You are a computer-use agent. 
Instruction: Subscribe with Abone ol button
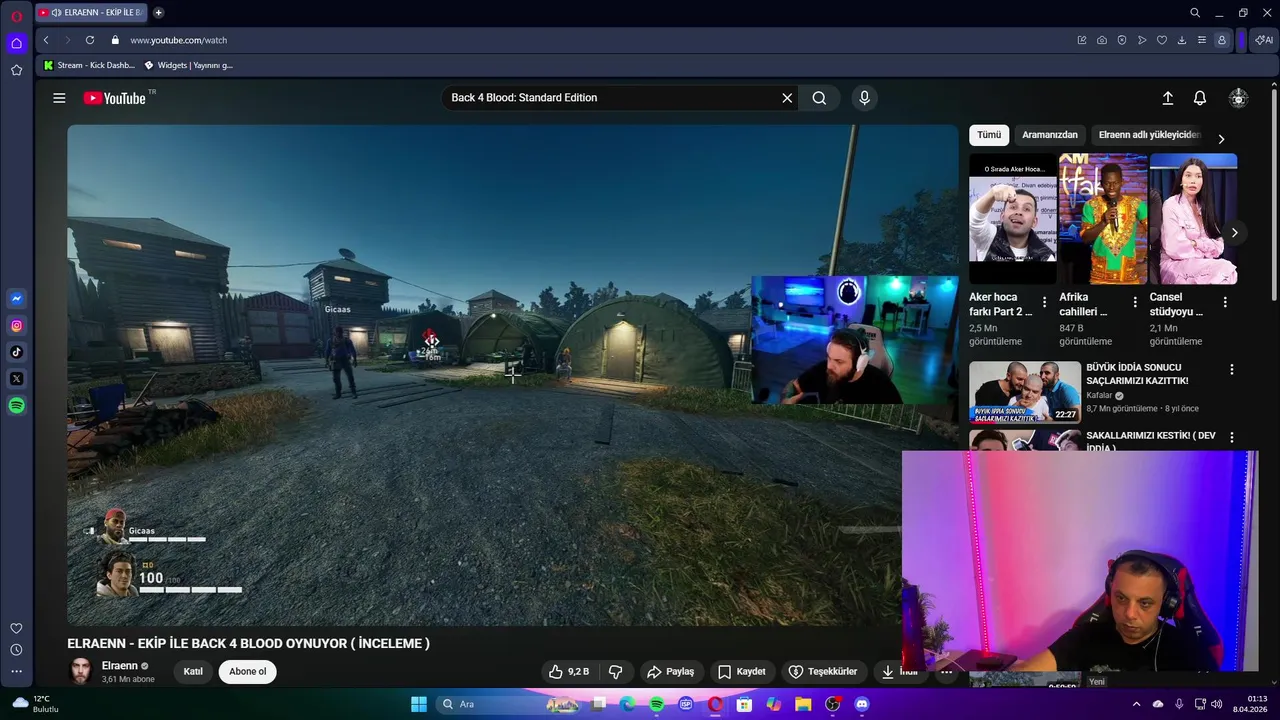(x=248, y=672)
